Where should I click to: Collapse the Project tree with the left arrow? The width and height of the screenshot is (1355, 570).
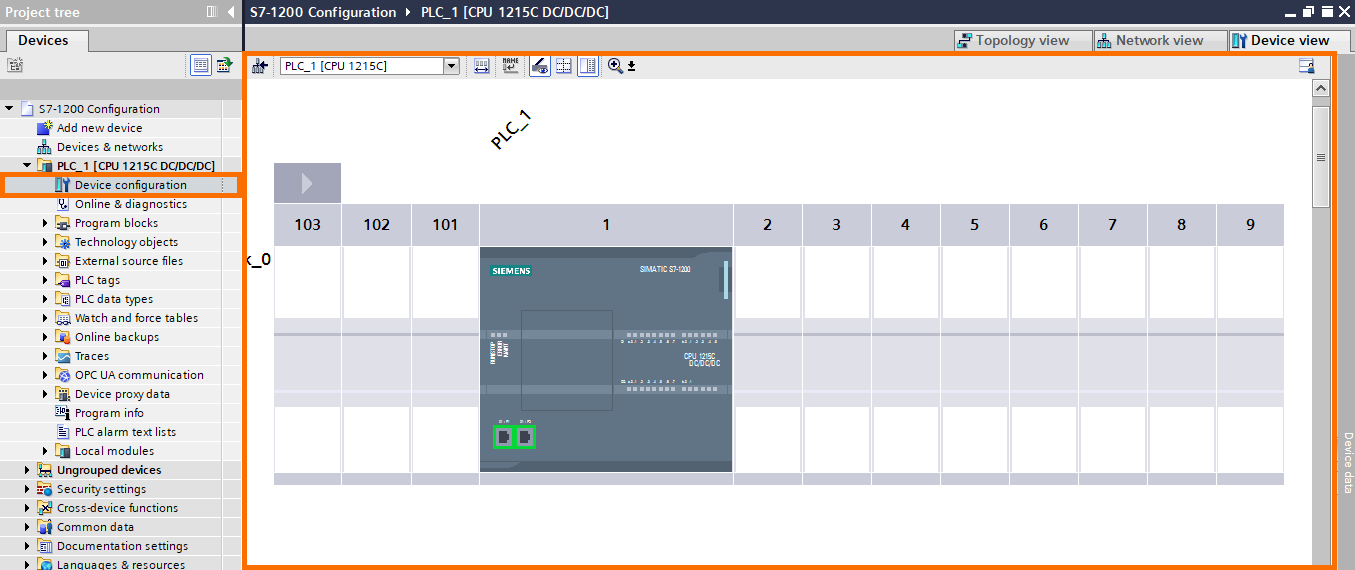[231, 12]
